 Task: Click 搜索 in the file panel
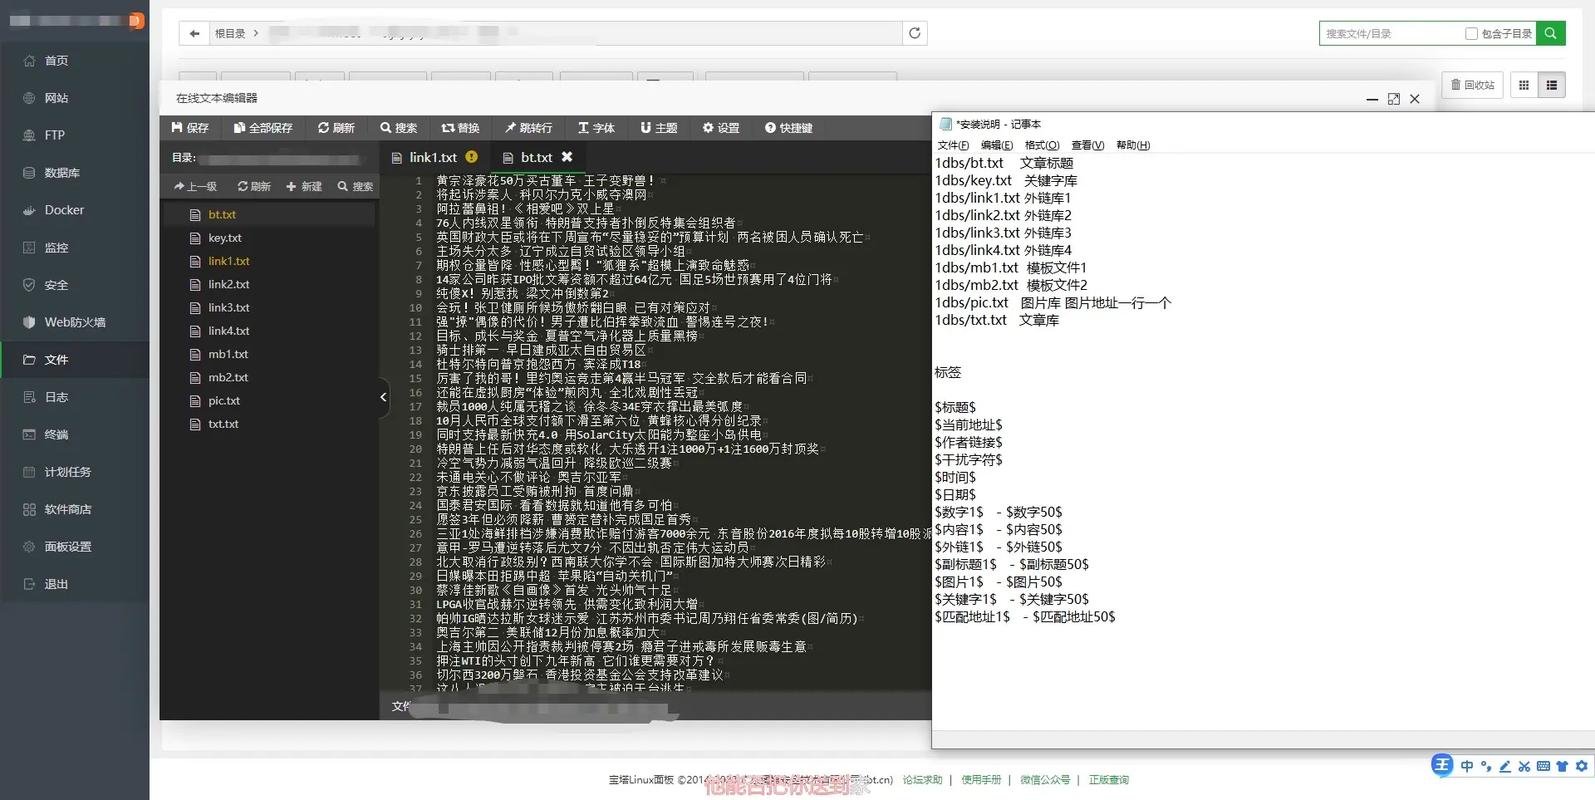[x=355, y=186]
